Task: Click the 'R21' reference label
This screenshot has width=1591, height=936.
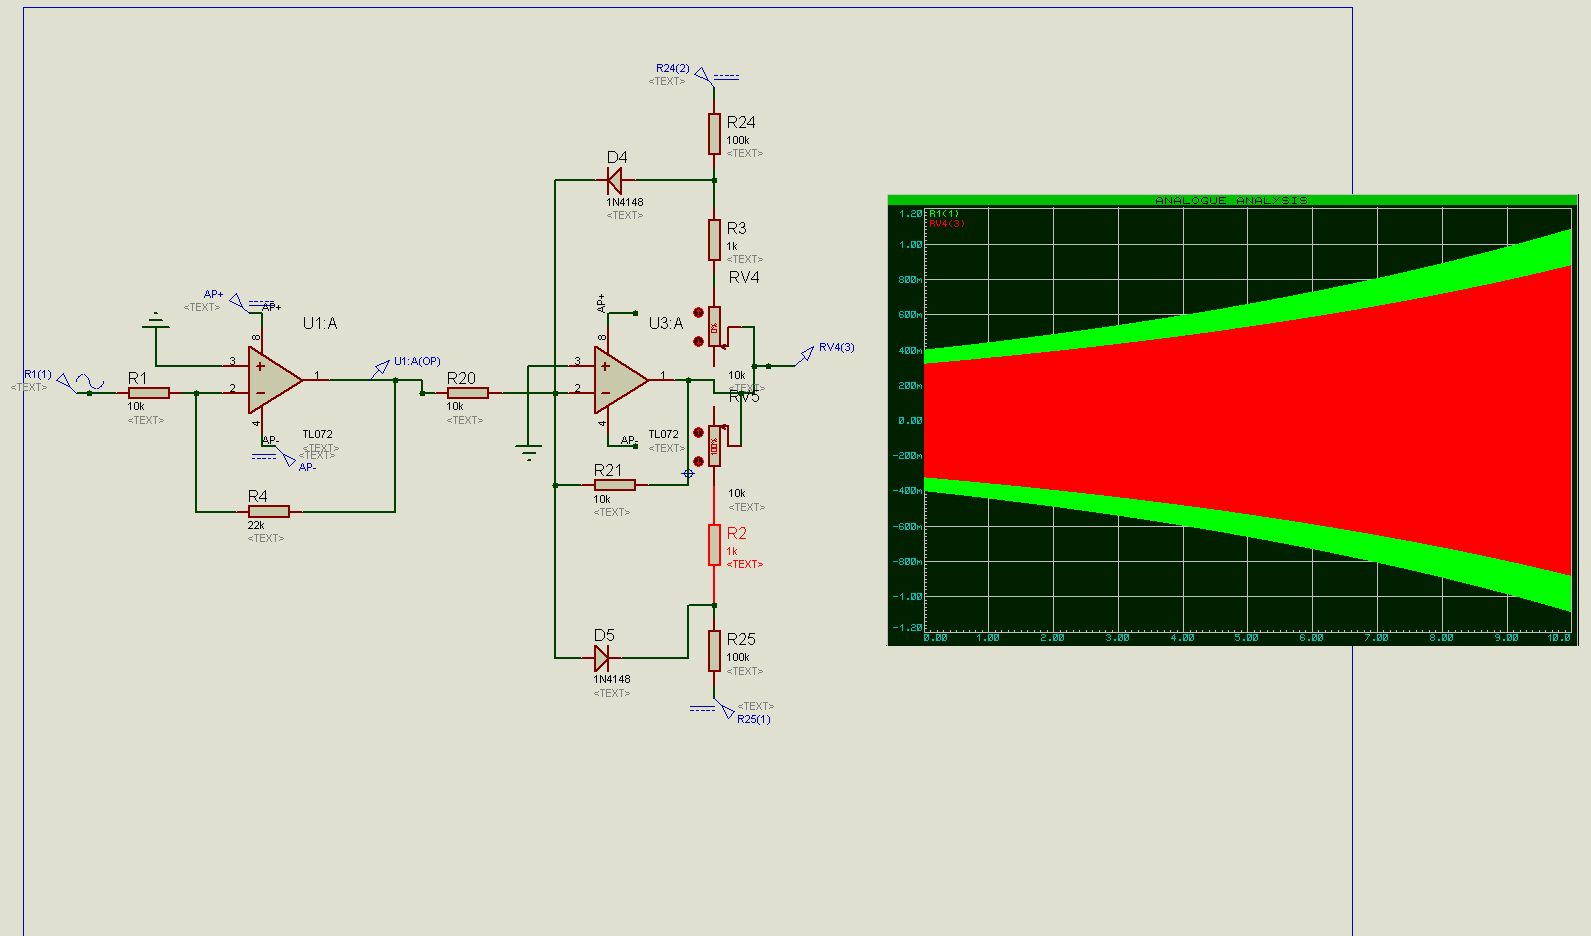Action: [x=608, y=470]
